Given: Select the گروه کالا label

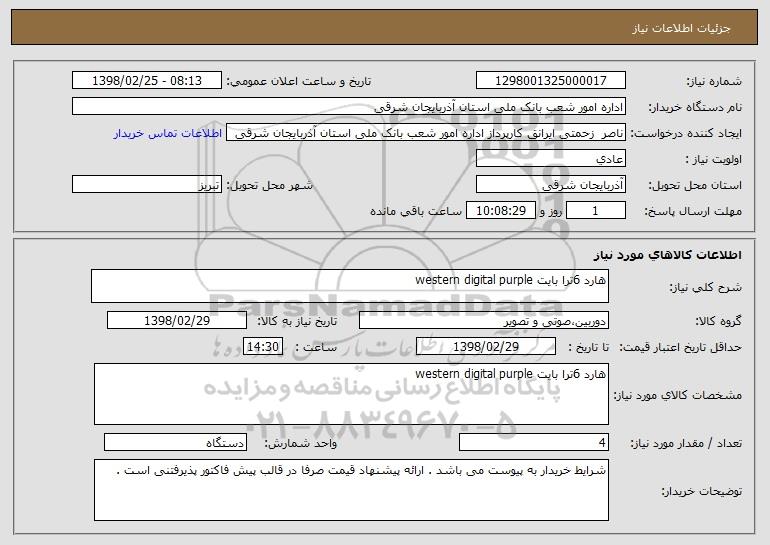Looking at the screenshot, I should (718, 321).
